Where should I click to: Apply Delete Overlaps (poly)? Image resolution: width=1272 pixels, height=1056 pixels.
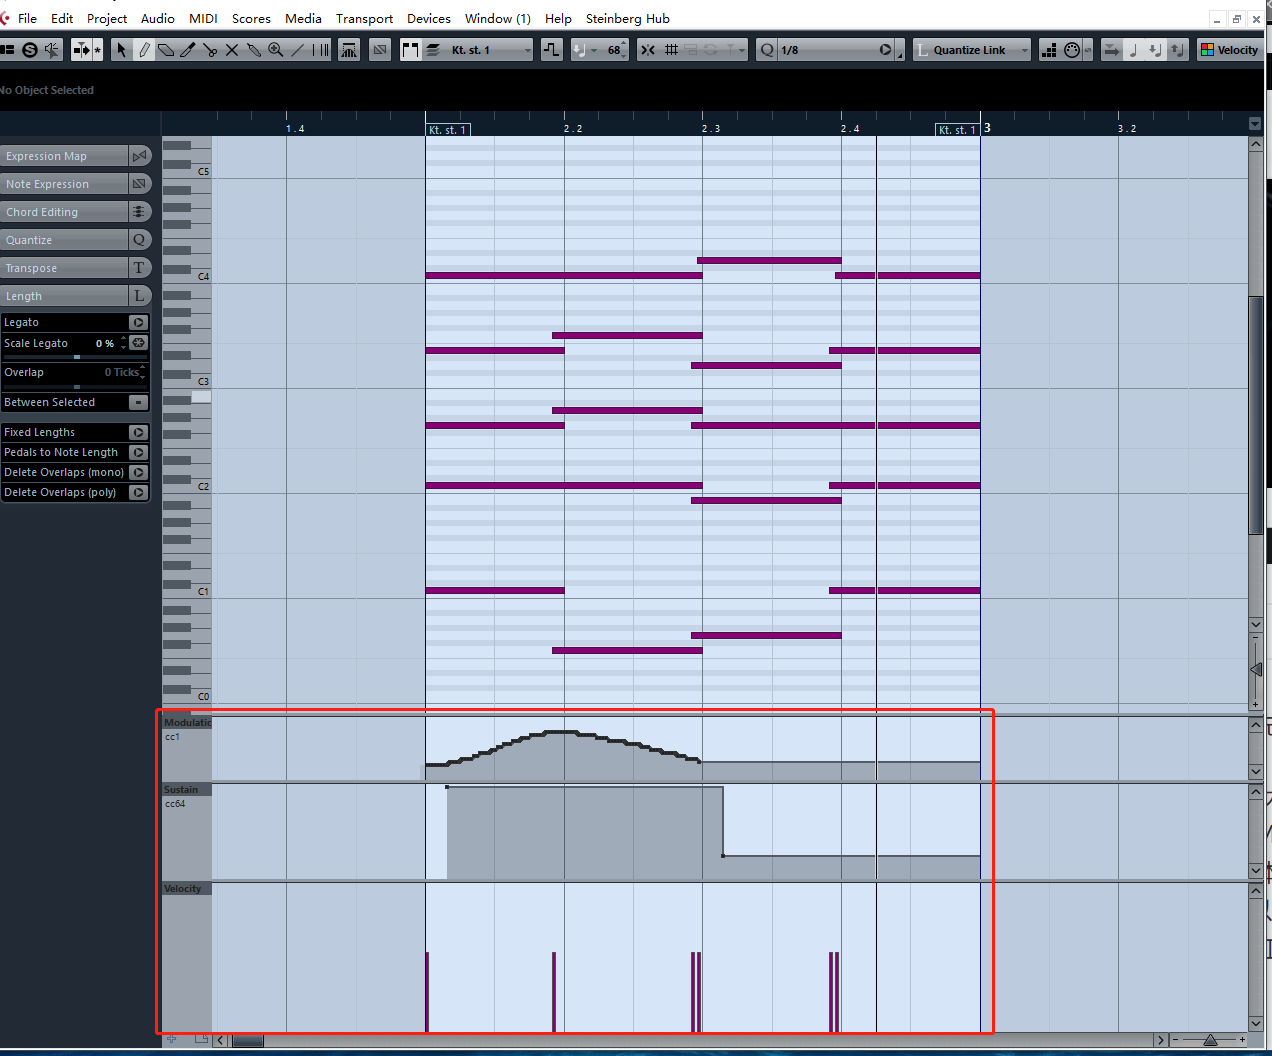click(139, 492)
